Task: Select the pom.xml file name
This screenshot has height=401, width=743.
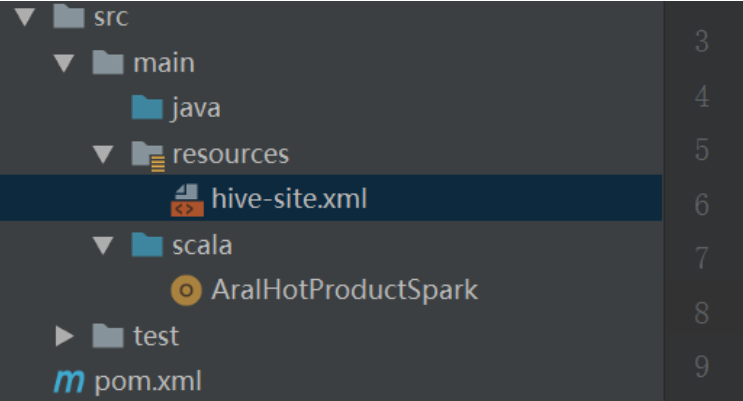Action: [x=148, y=381]
